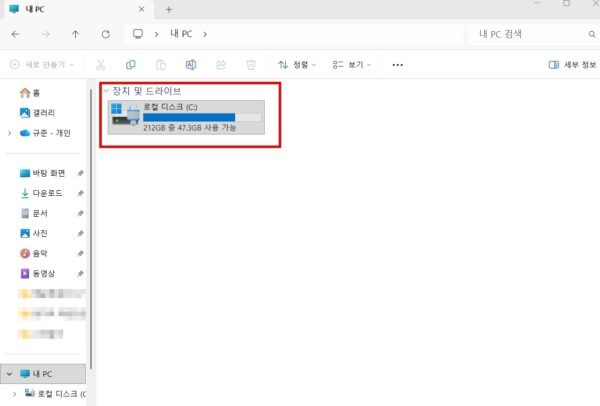Go back with the left arrow button

[15, 34]
